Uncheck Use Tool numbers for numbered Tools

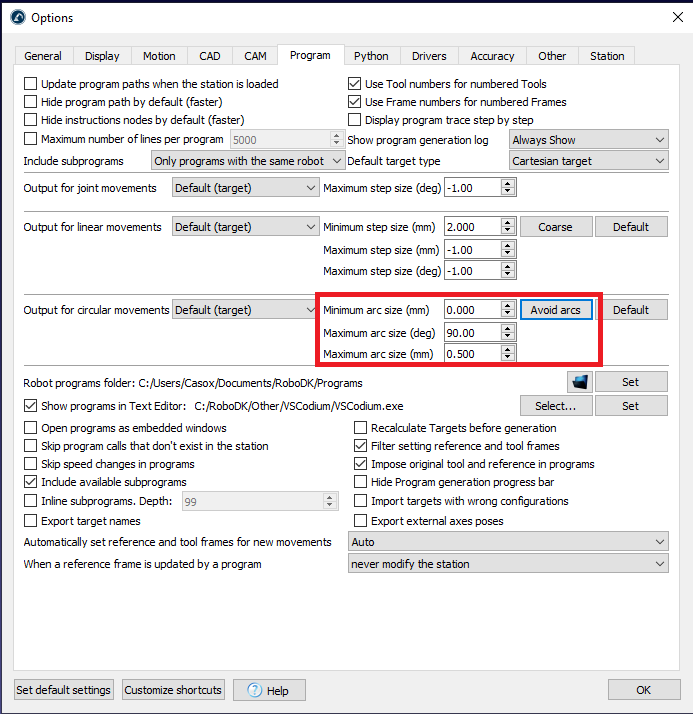354,84
